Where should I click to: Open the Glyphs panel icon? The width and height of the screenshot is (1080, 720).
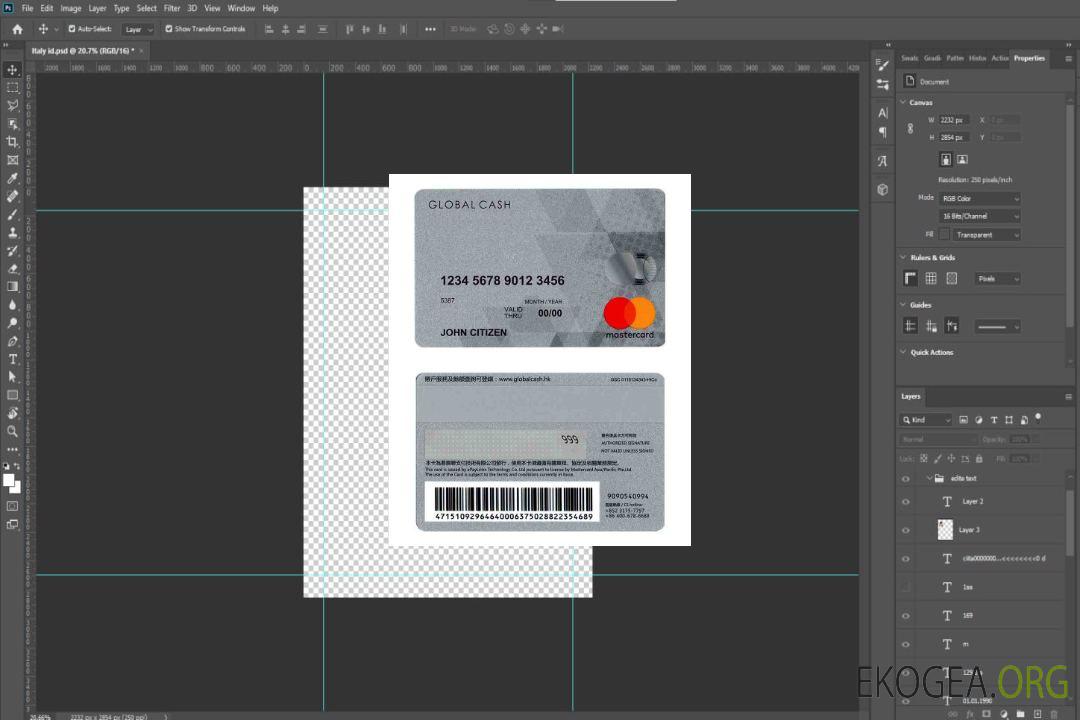(882, 161)
